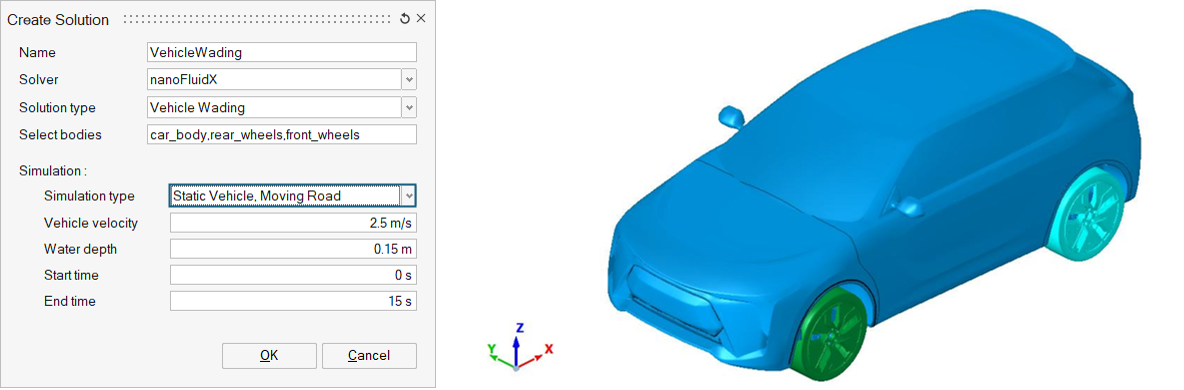The image size is (1184, 390).
Task: Open the Solver dropdown arrow
Action: point(409,79)
